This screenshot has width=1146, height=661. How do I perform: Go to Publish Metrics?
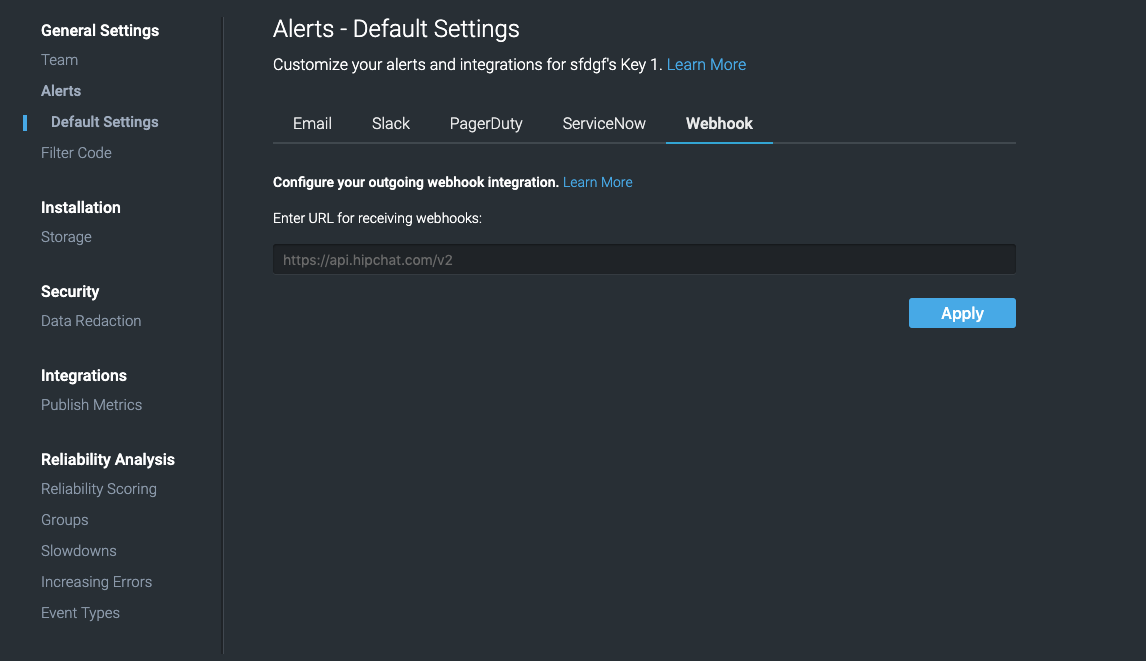click(91, 405)
